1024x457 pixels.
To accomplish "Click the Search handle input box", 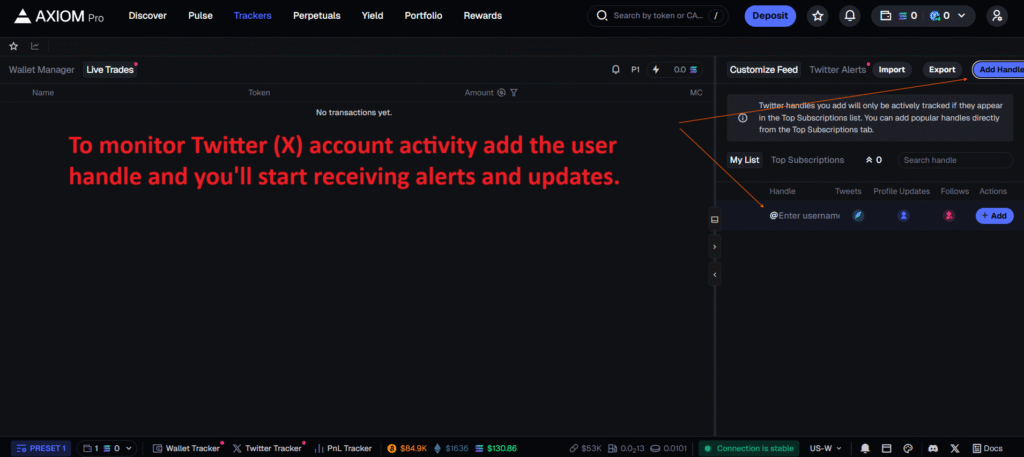I will pos(953,160).
